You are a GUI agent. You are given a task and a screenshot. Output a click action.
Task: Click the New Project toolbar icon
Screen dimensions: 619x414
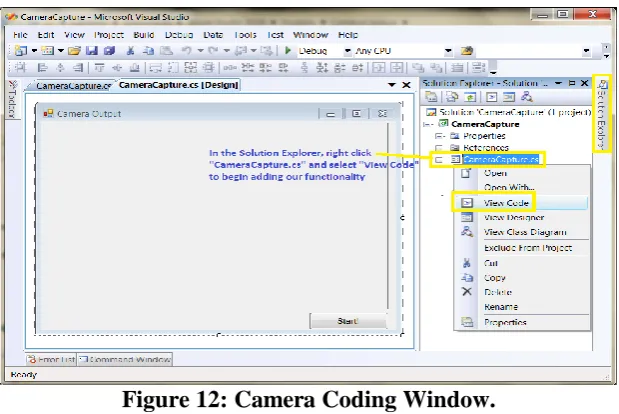[21, 51]
